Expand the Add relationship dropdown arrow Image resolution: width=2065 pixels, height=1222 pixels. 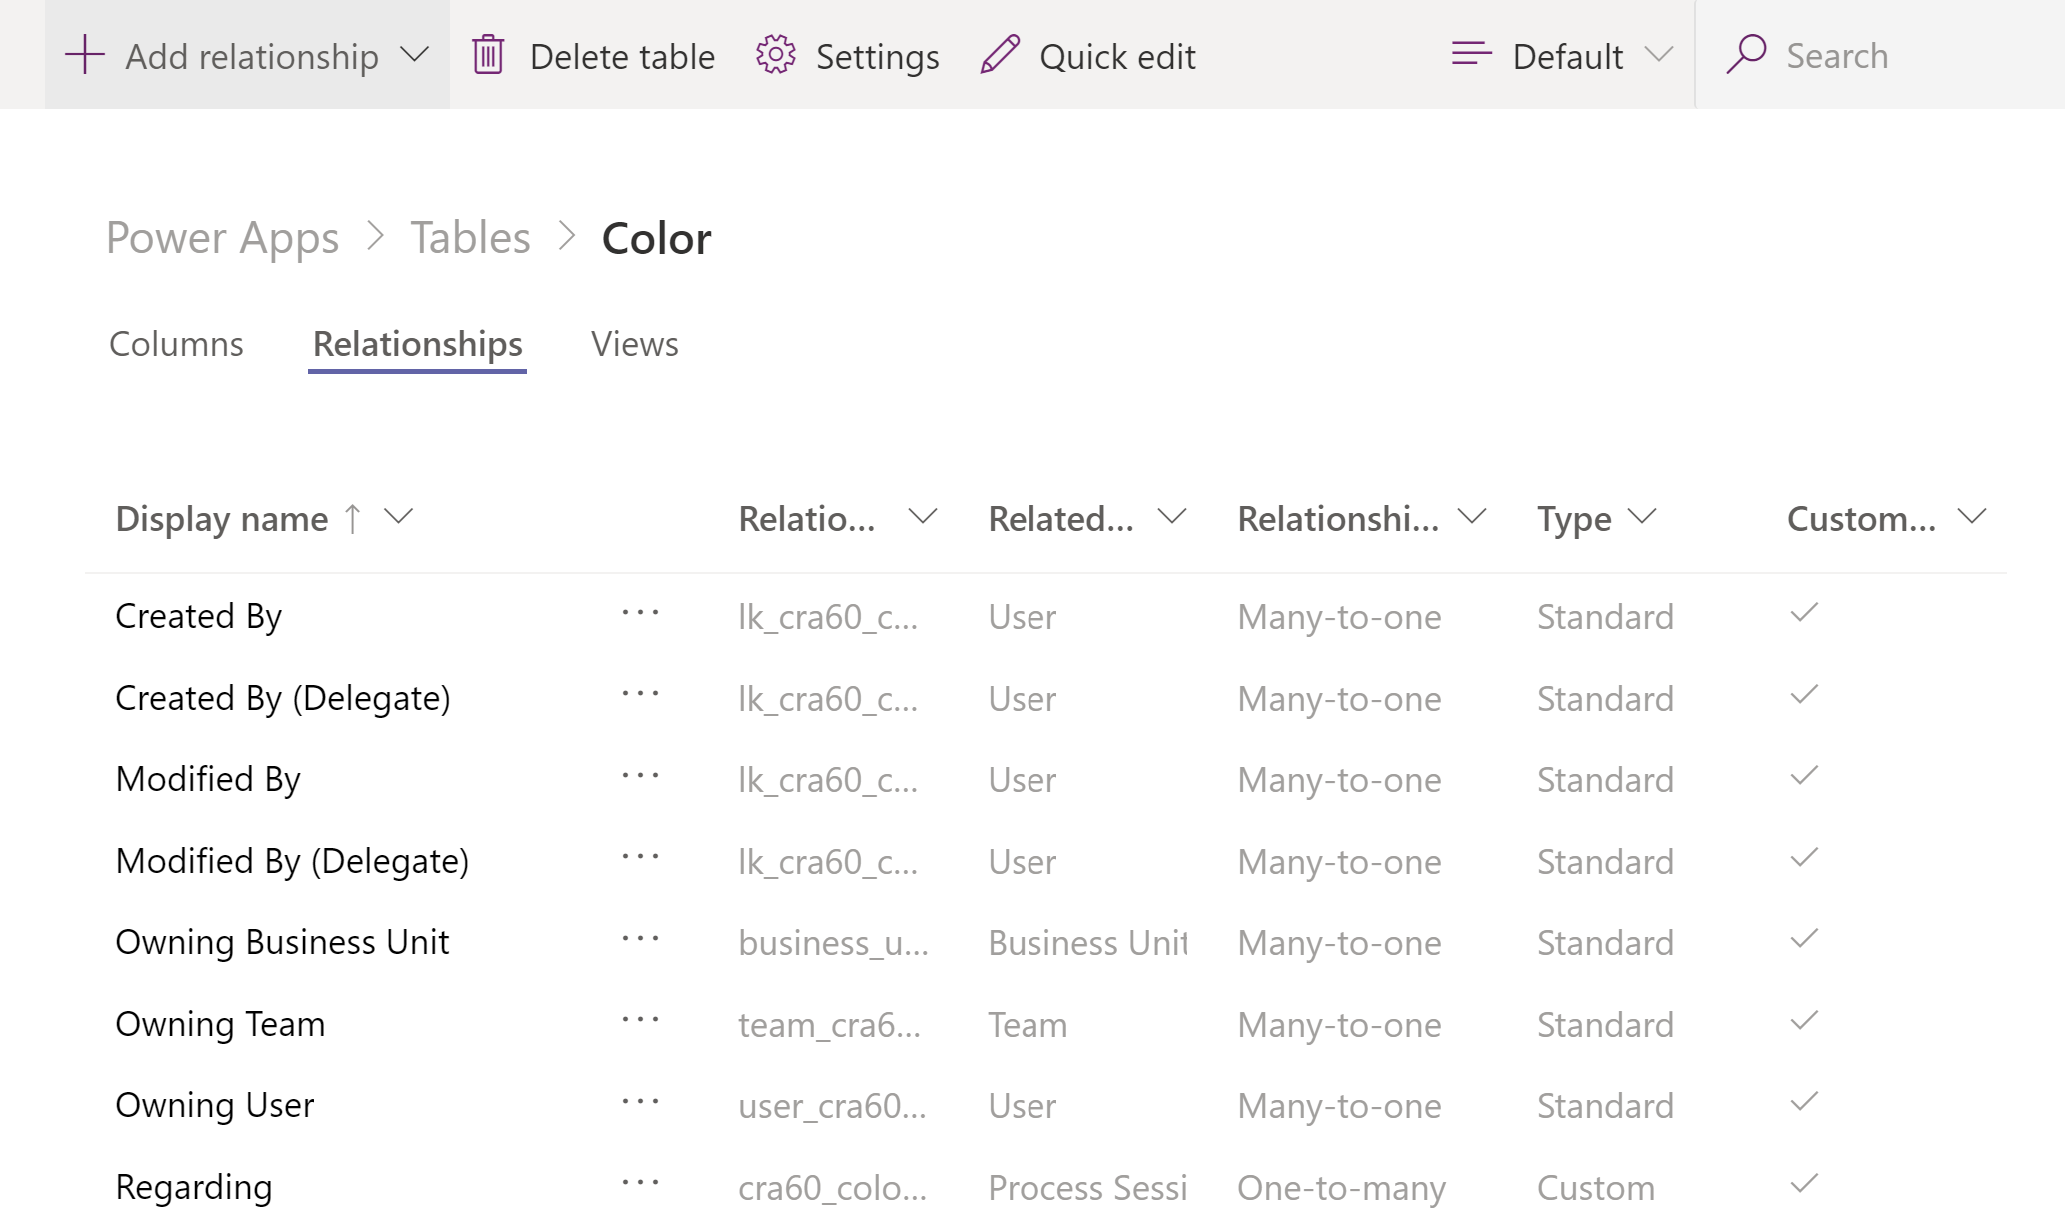(417, 55)
